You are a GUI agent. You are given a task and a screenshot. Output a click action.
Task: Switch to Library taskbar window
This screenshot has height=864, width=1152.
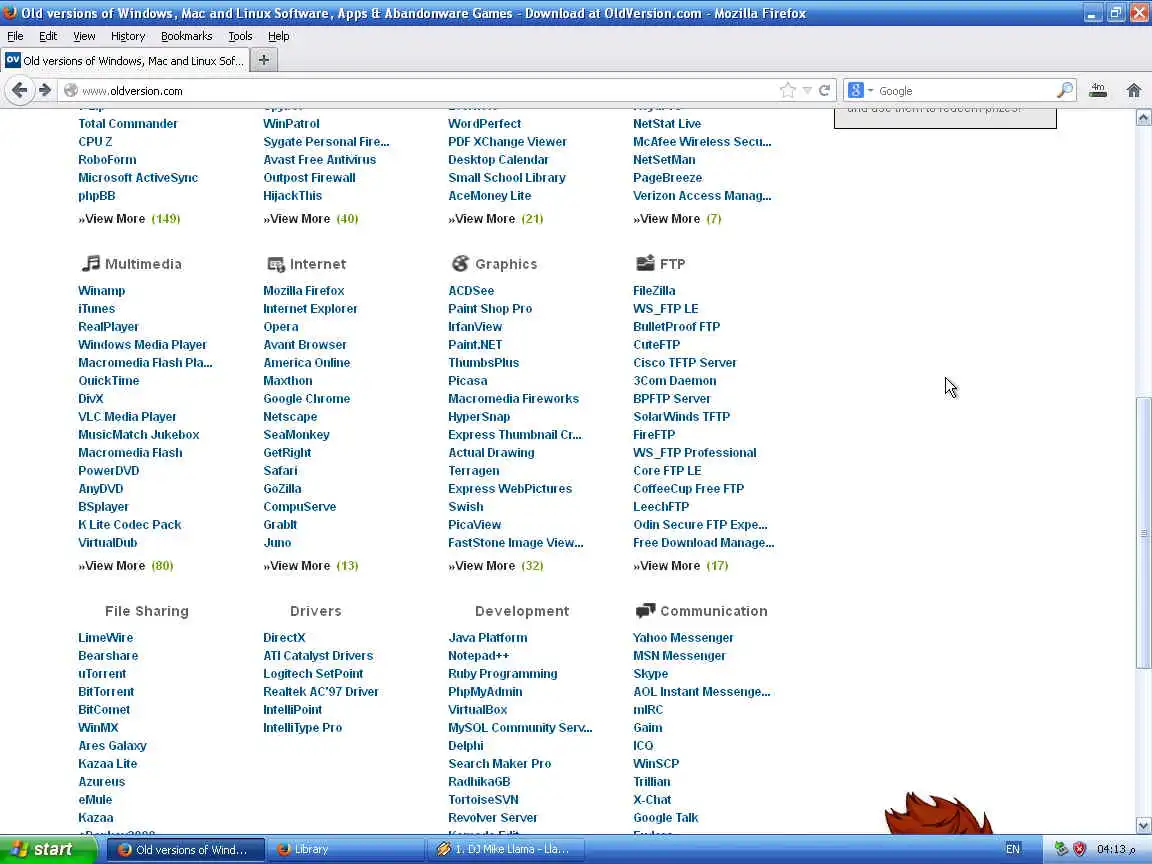click(x=345, y=849)
